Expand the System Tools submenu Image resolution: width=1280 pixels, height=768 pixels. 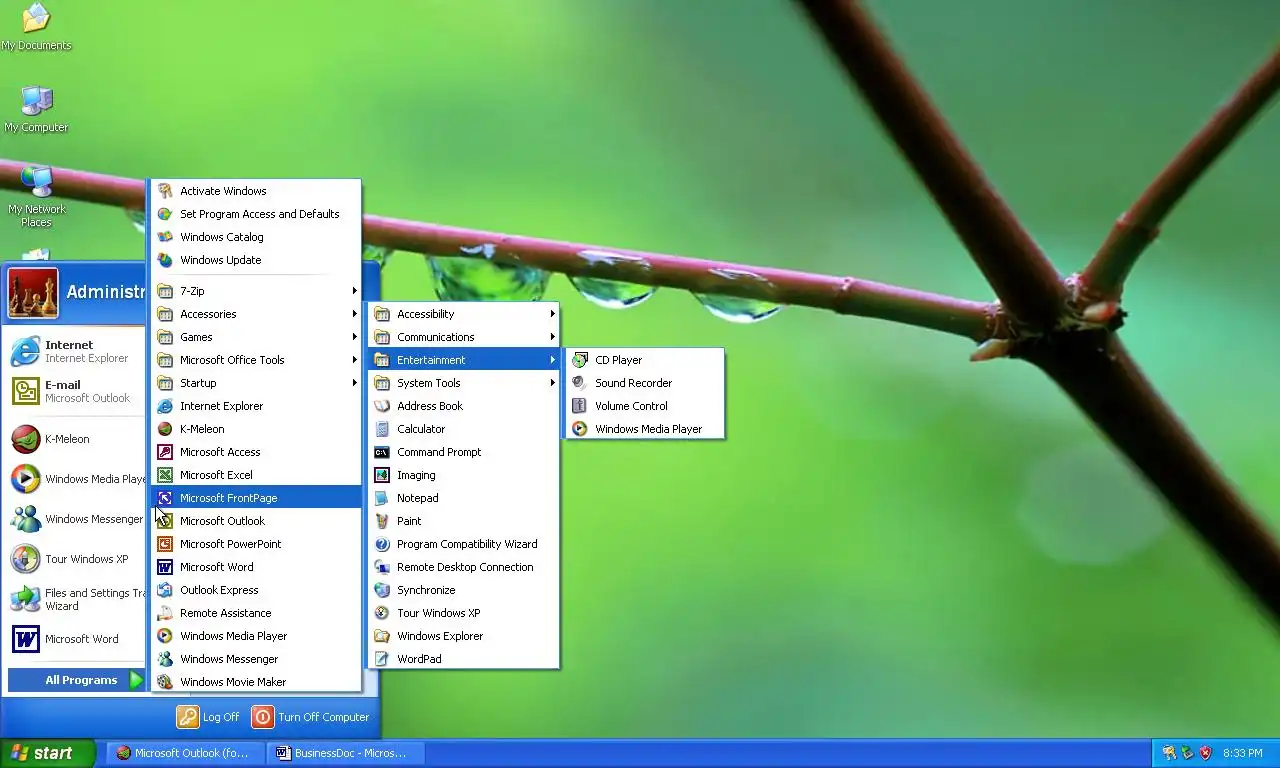[x=463, y=383]
